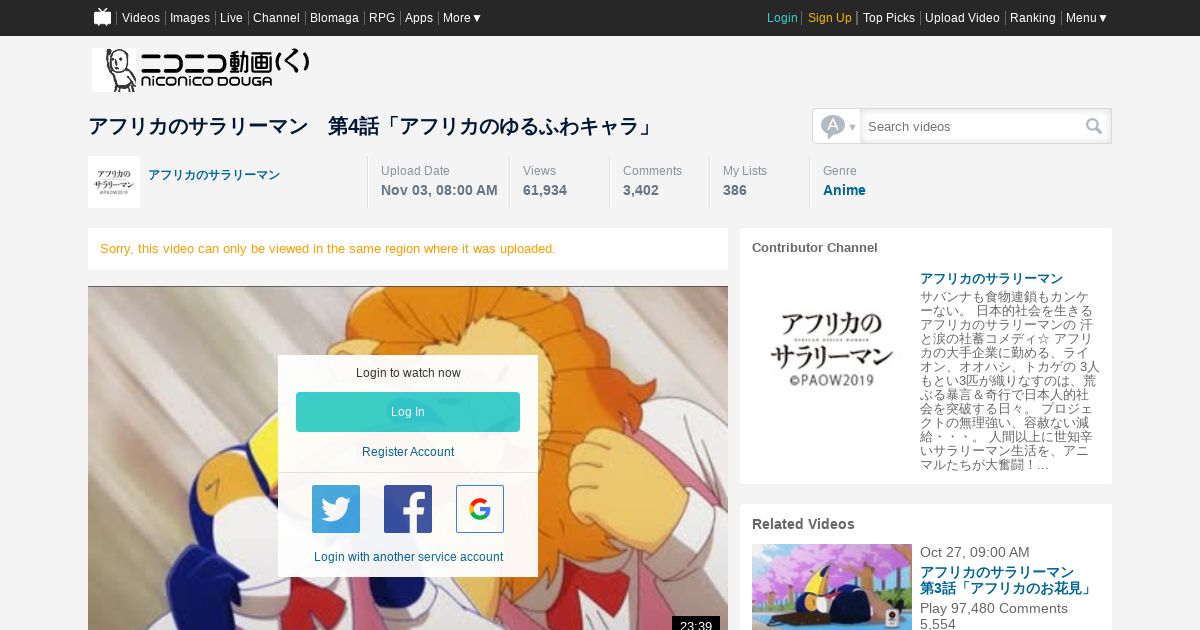Expand the More dropdown in top bar
This screenshot has width=1200, height=630.
point(462,18)
